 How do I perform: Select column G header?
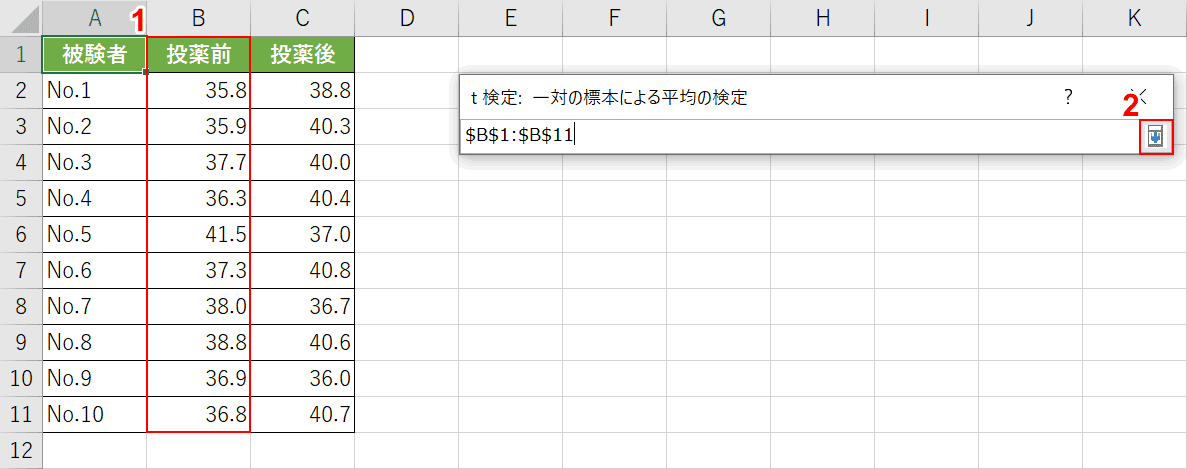[x=718, y=17]
